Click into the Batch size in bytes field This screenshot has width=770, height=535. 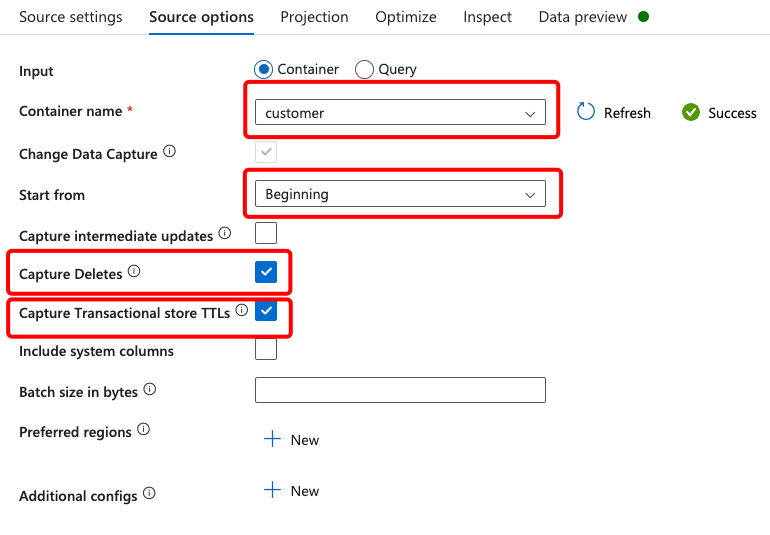[x=400, y=390]
